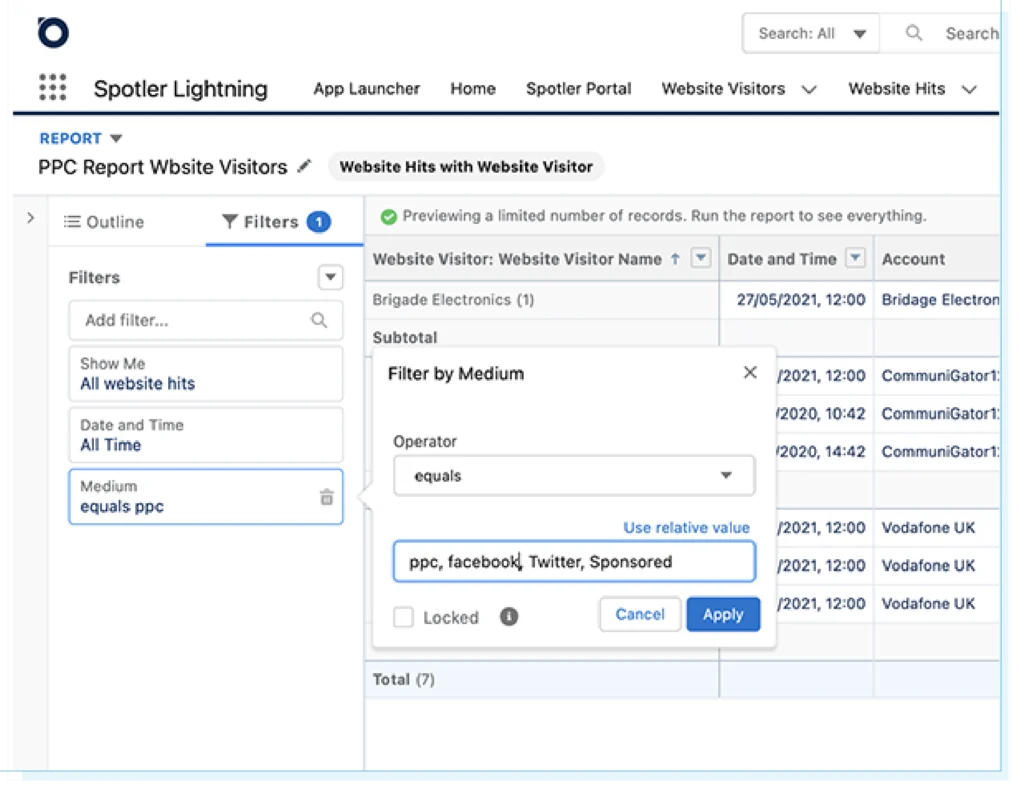Switch to the Outline tab
The height and width of the screenshot is (788, 1024).
point(103,221)
